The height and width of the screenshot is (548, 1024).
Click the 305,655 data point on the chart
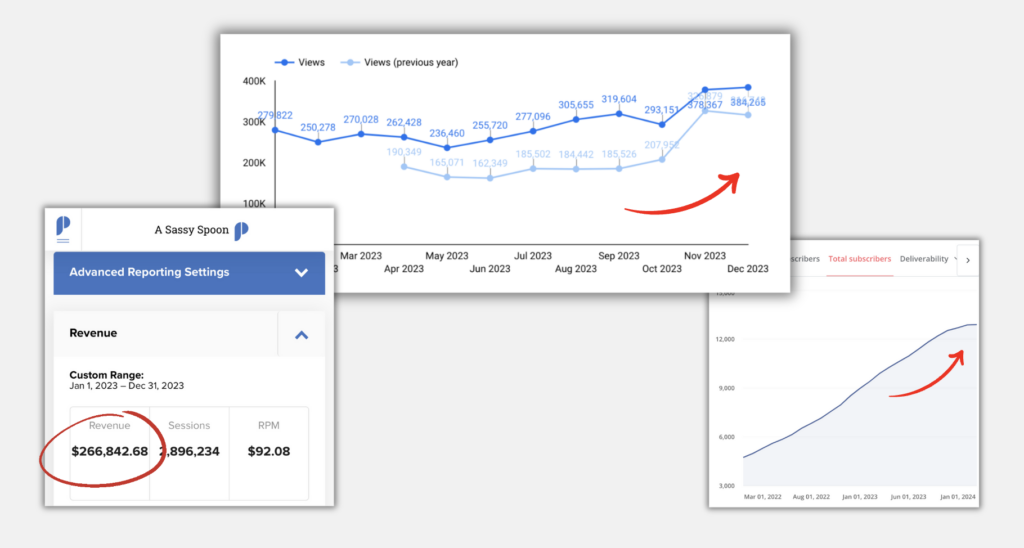point(576,120)
